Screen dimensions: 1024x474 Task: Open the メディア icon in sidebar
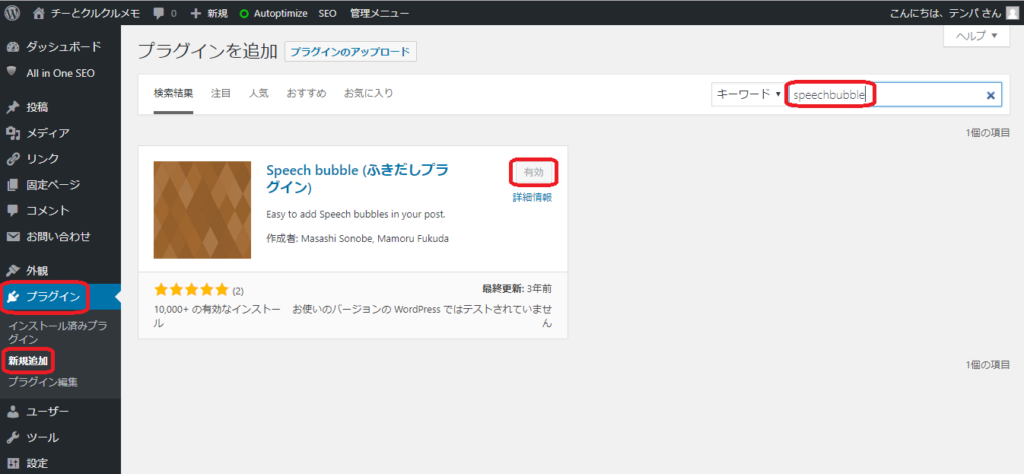click(12, 133)
